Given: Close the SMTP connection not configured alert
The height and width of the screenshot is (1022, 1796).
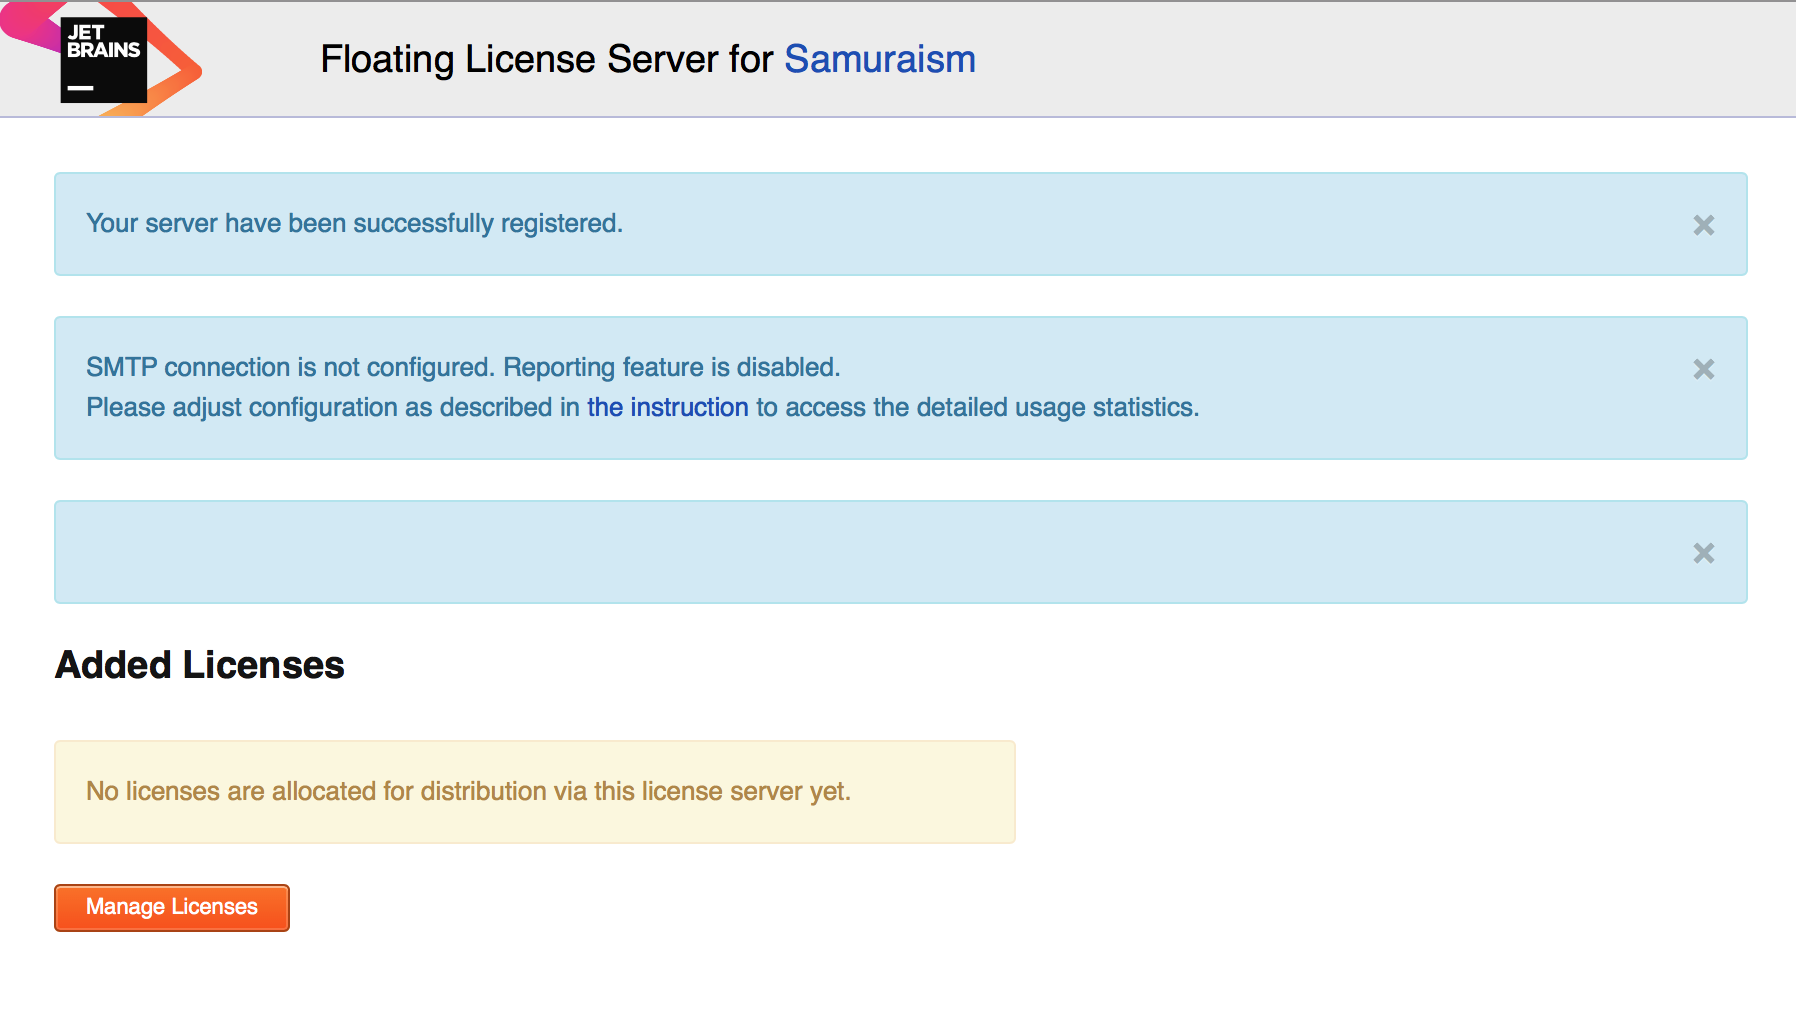Looking at the screenshot, I should click(x=1704, y=369).
